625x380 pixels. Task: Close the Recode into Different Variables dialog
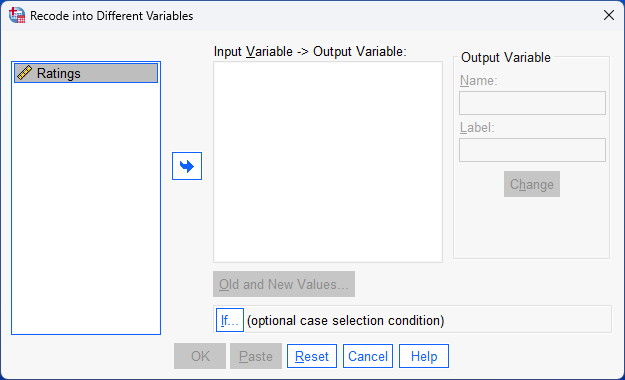coord(609,15)
